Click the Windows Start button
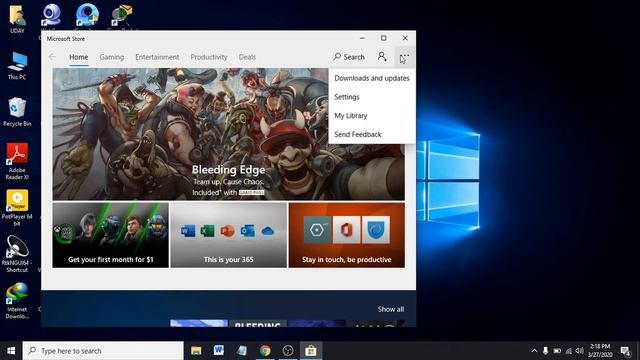The height and width of the screenshot is (360, 640). (11, 351)
